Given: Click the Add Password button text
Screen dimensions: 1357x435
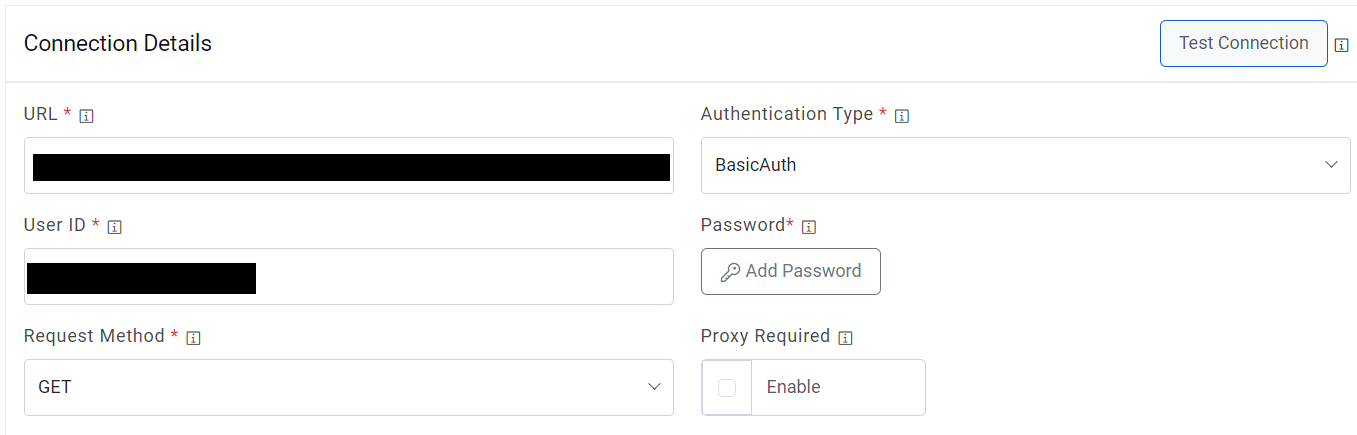Looking at the screenshot, I should point(803,271).
